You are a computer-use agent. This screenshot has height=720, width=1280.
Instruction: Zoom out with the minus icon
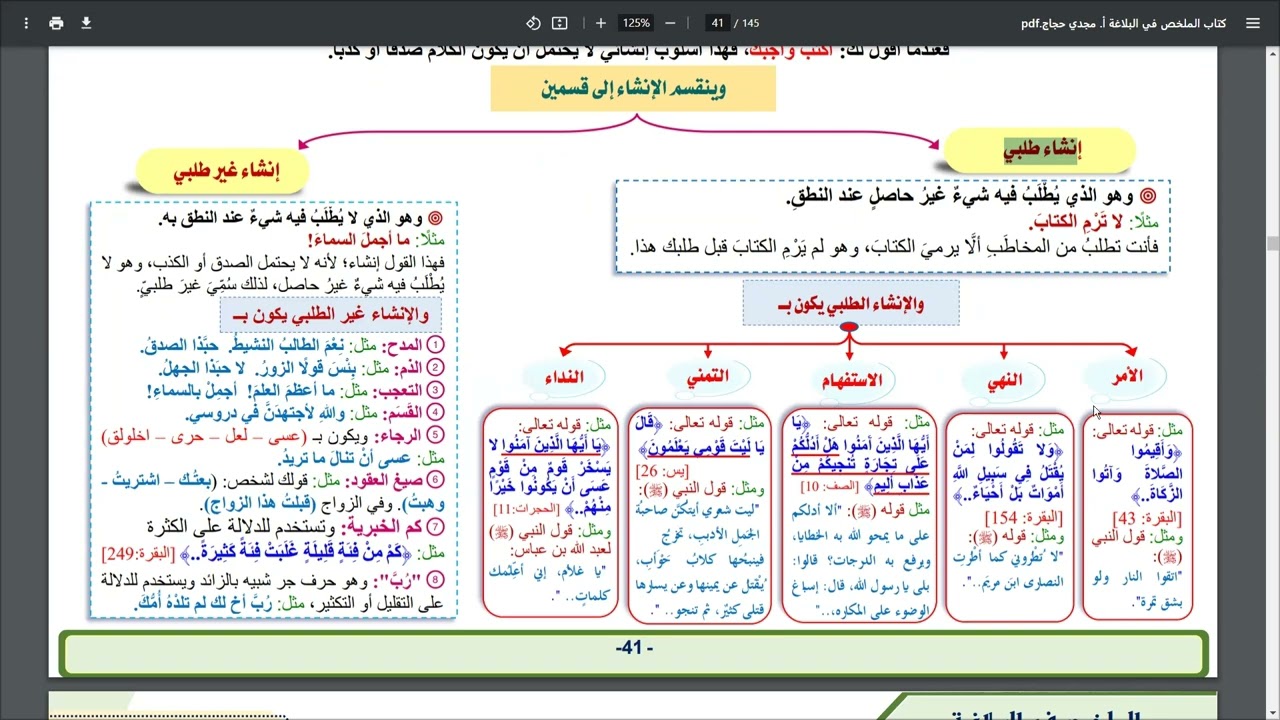[x=670, y=23]
